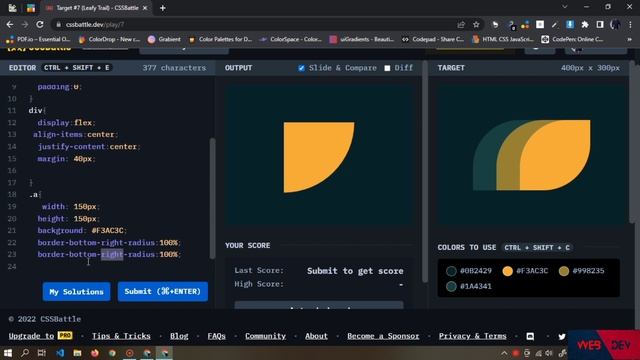This screenshot has height=360, width=640.
Task: Click the editor vertical scrollbar
Action: point(212,198)
